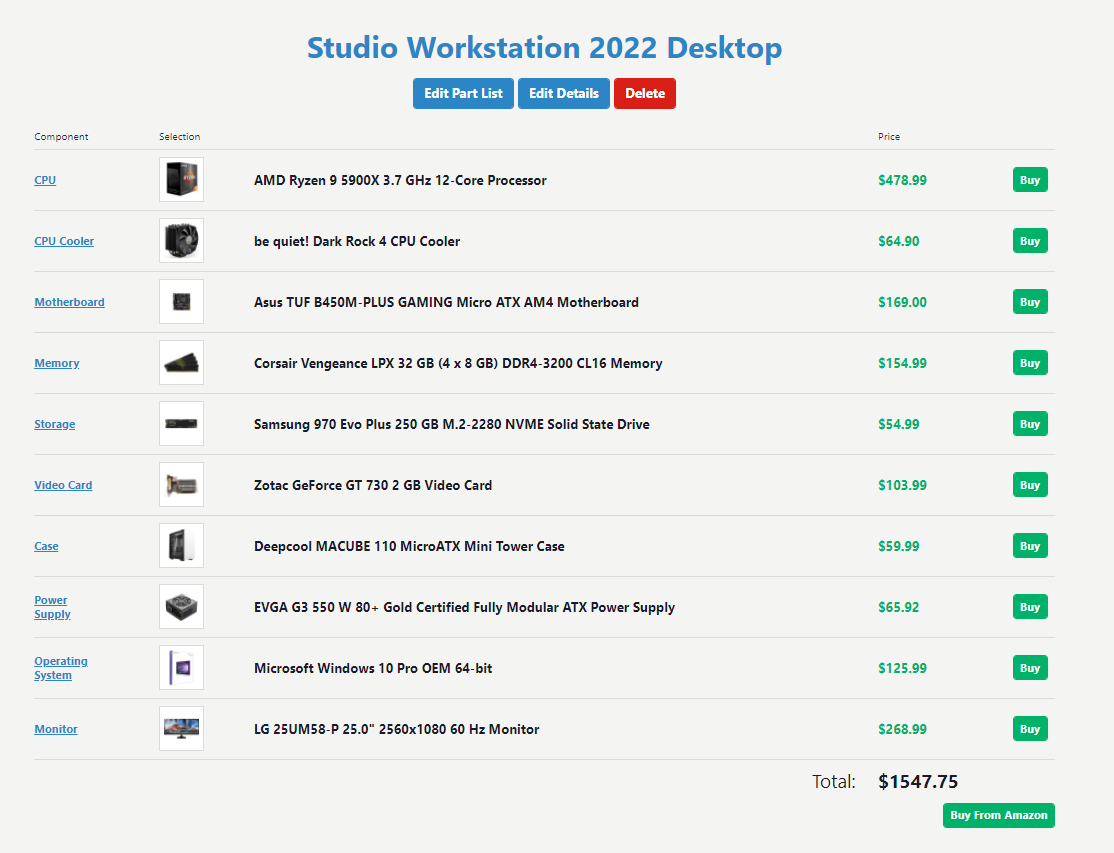
Task: Buy the AMD Ryzen 9 5900X processor
Action: tap(1030, 180)
